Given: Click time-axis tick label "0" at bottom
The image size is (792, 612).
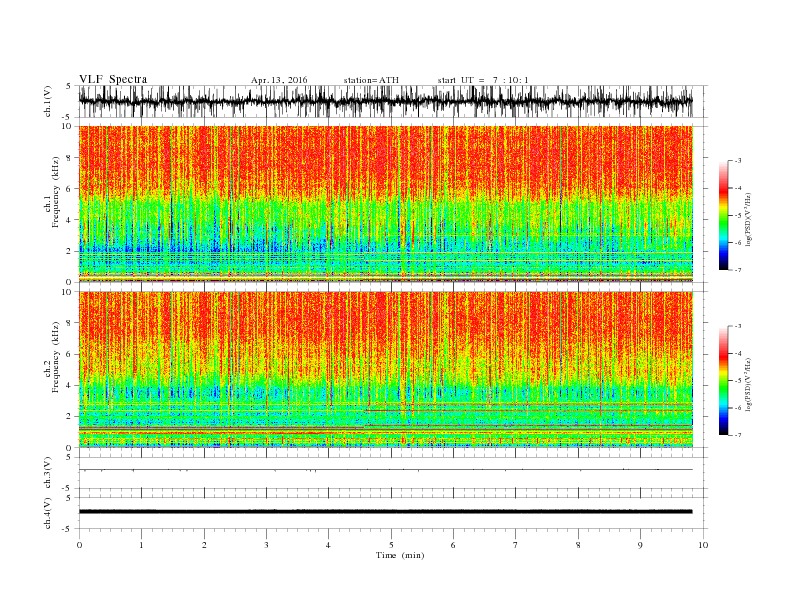Looking at the screenshot, I should point(79,545).
